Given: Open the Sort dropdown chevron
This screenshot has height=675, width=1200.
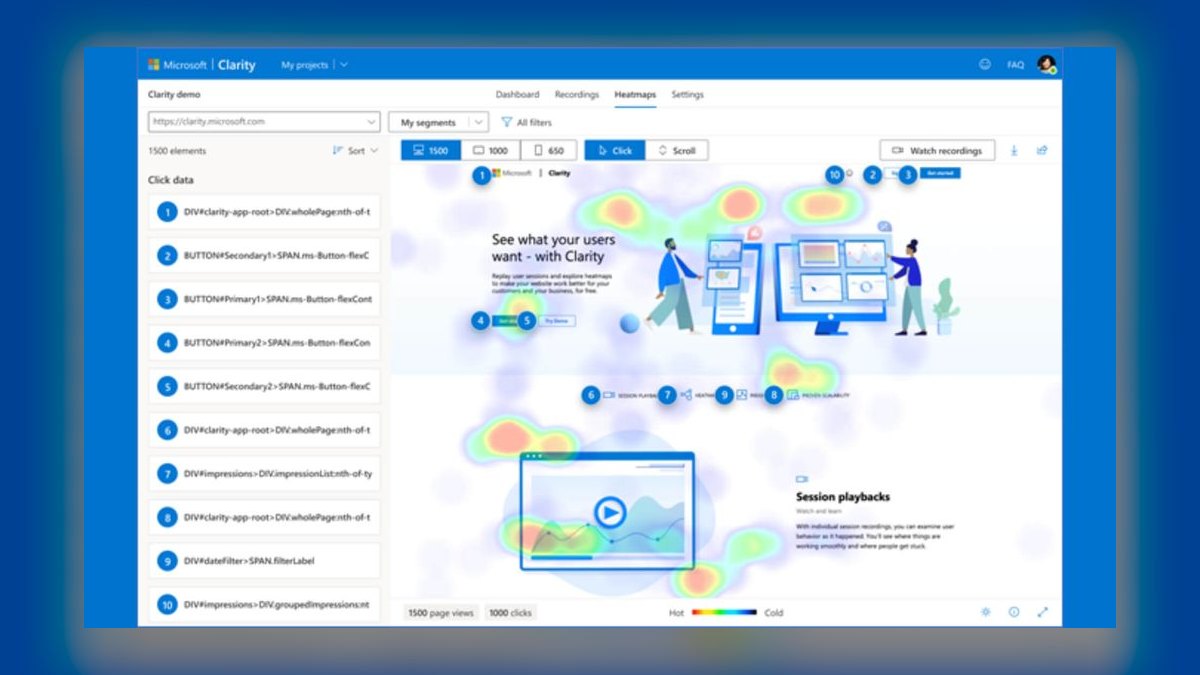Looking at the screenshot, I should click(x=374, y=151).
